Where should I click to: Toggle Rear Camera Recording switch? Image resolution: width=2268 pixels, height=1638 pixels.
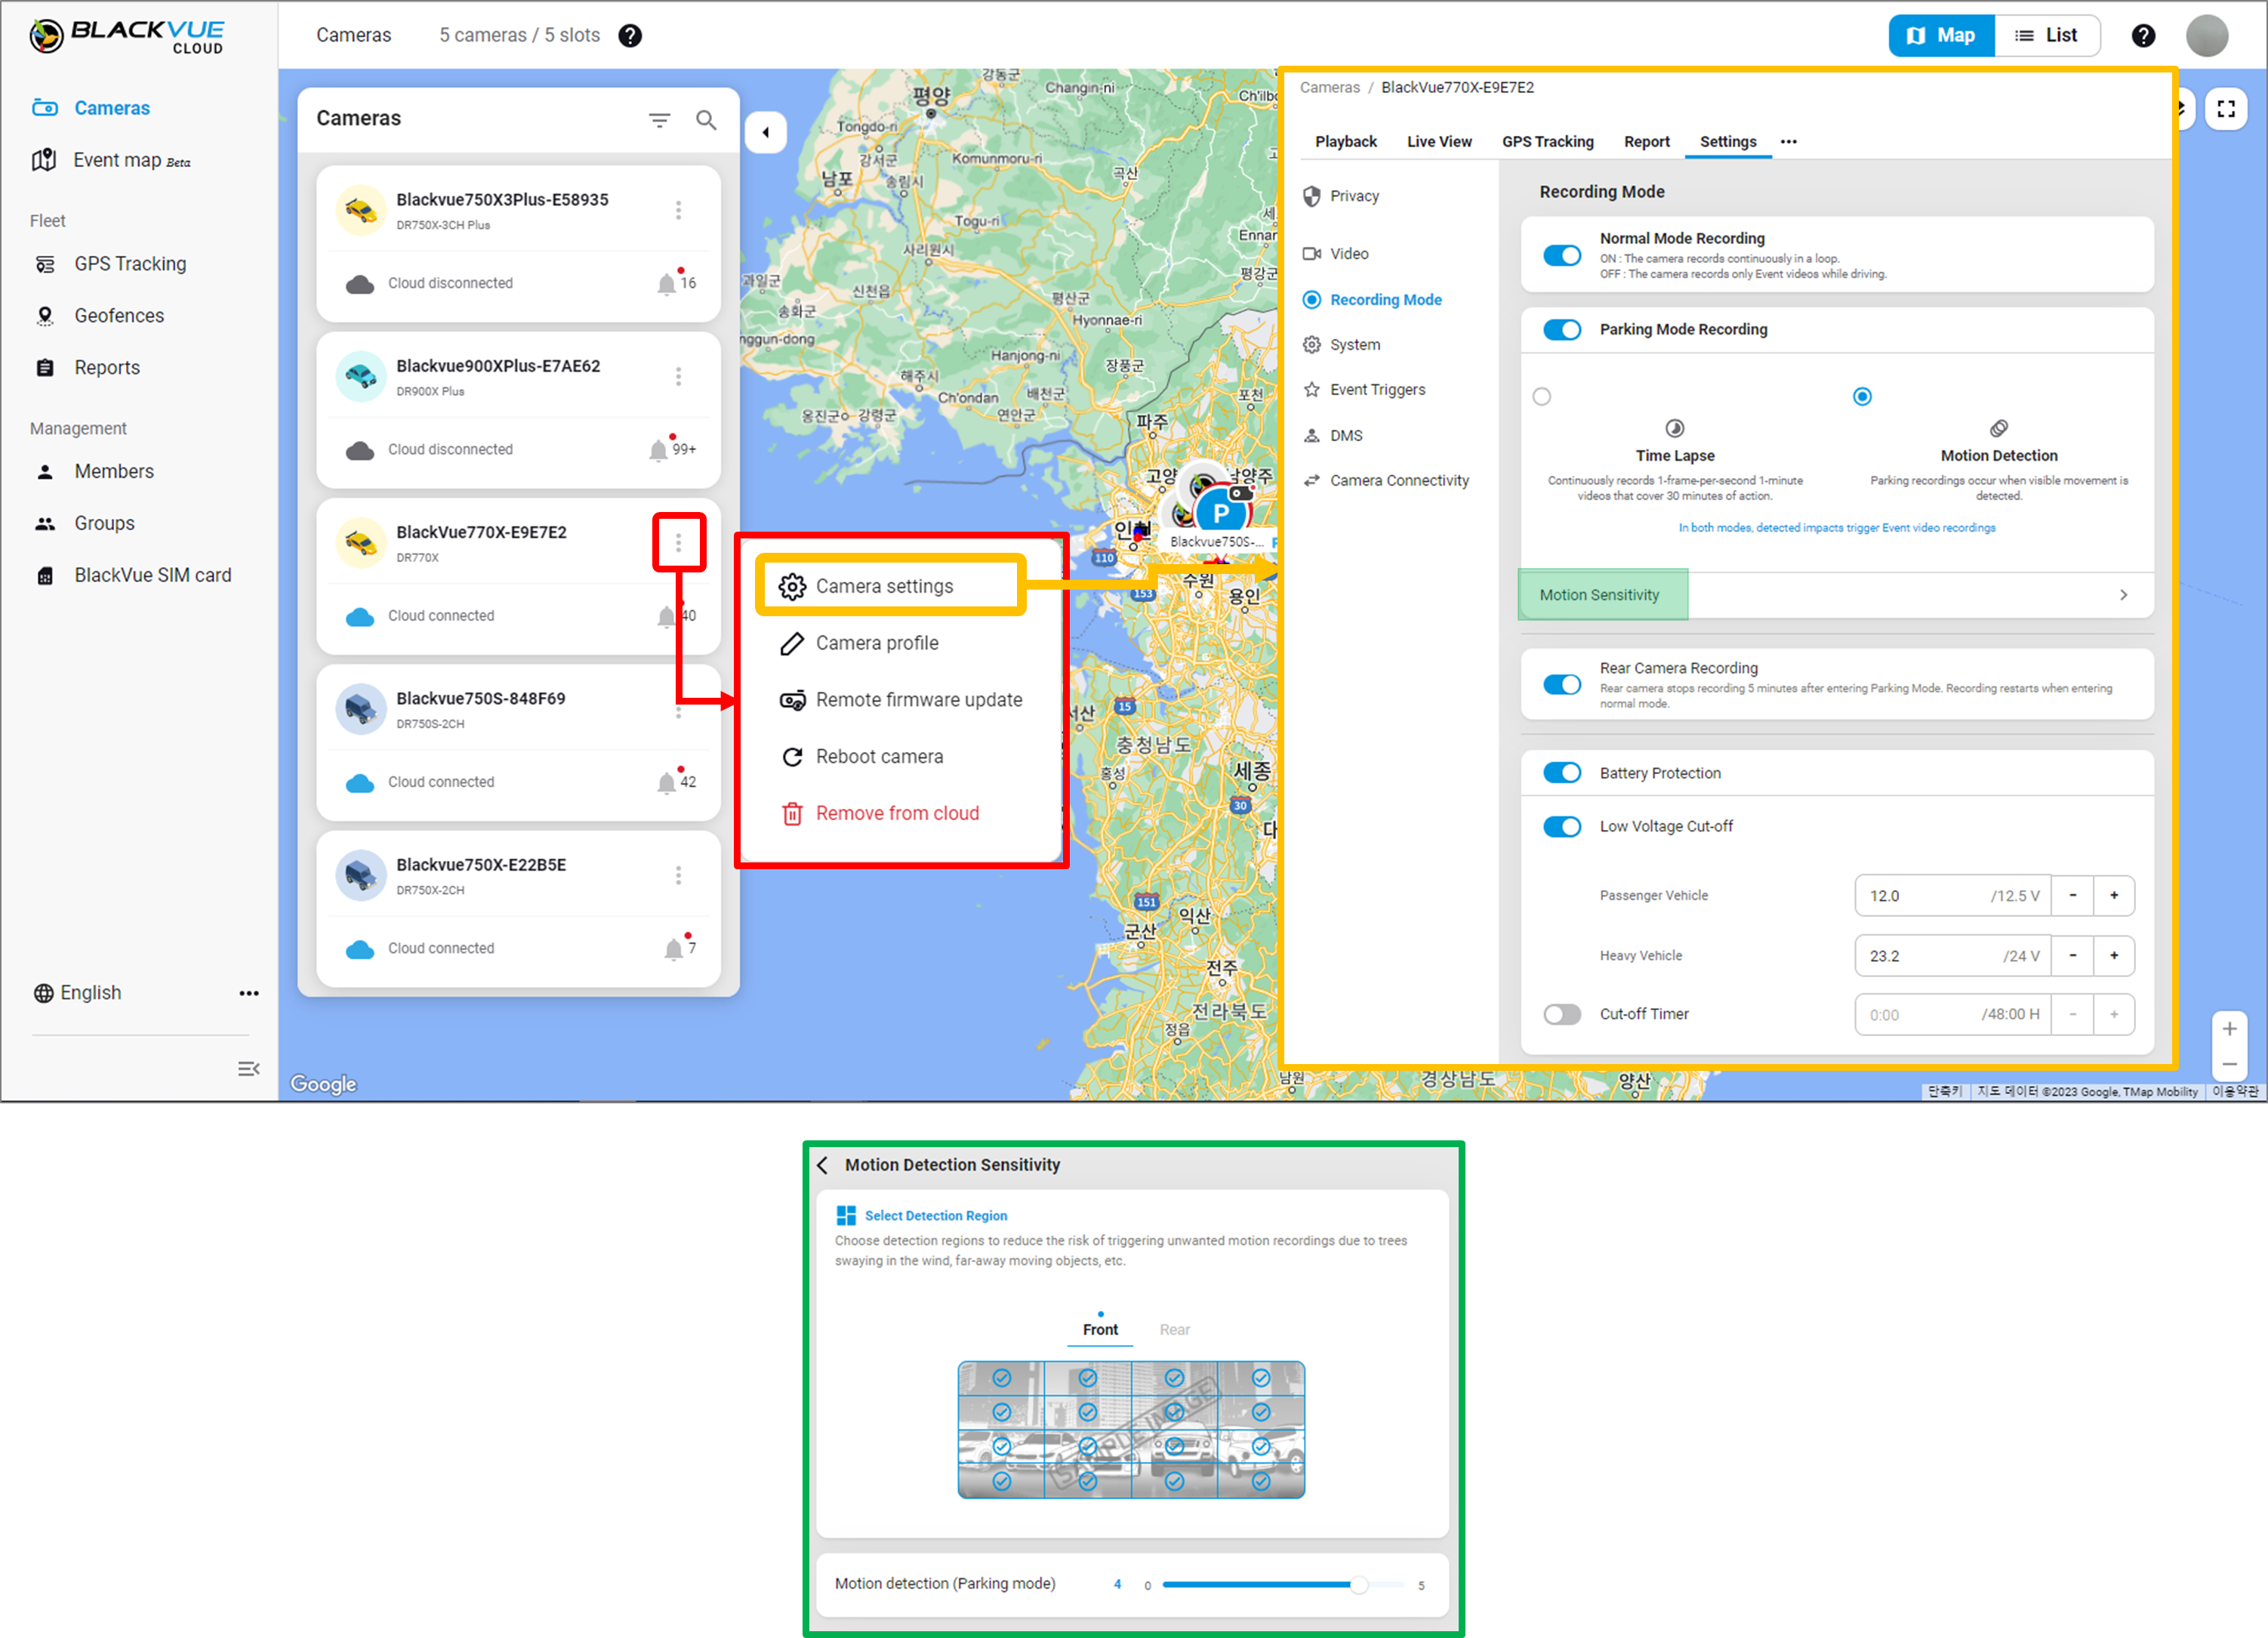[x=1561, y=685]
